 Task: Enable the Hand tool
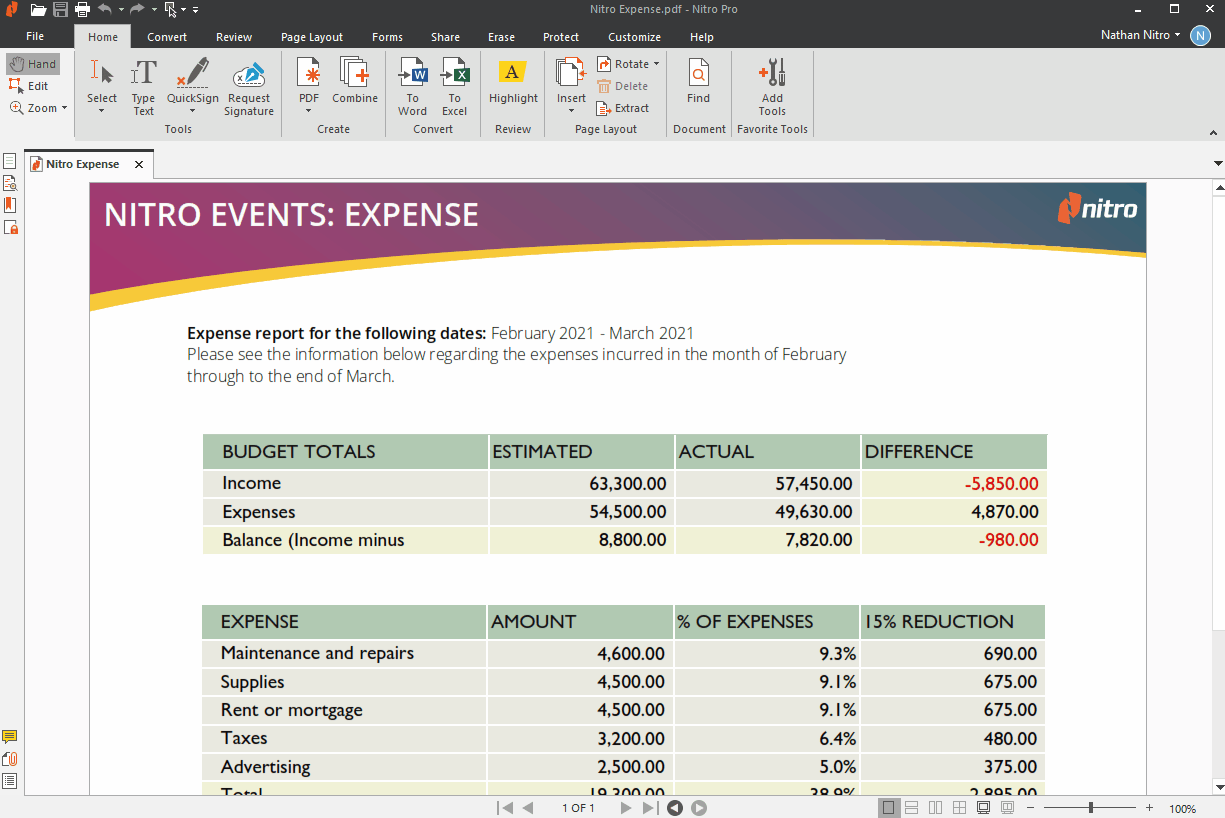click(x=33, y=64)
